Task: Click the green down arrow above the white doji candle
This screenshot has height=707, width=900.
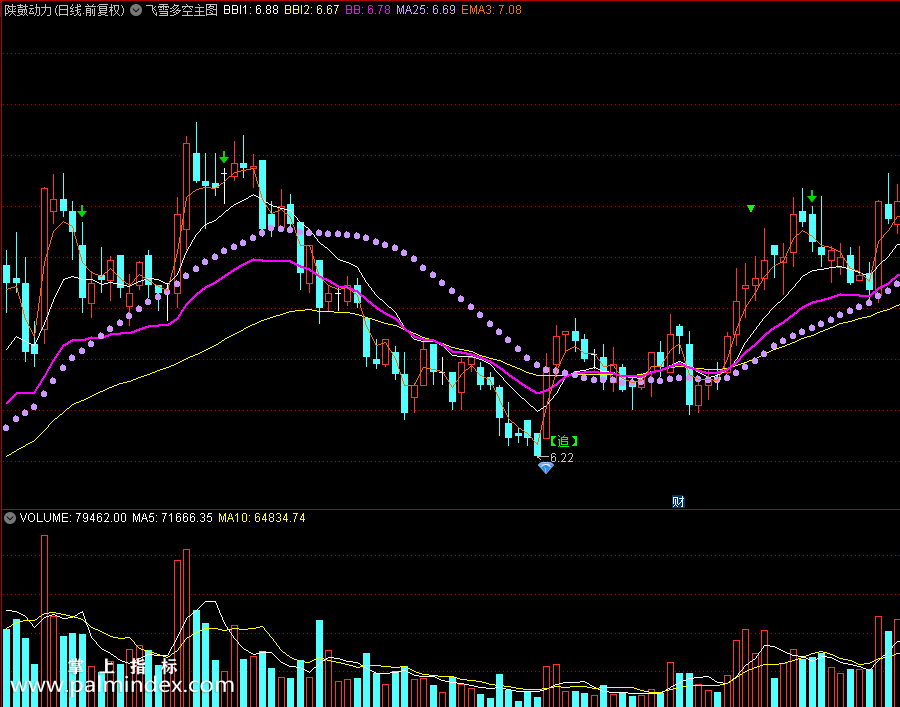Action: click(x=224, y=157)
